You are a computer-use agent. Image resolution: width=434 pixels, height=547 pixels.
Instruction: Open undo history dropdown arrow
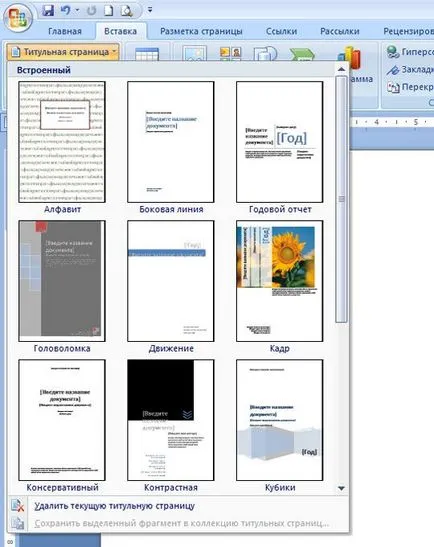[77, 10]
